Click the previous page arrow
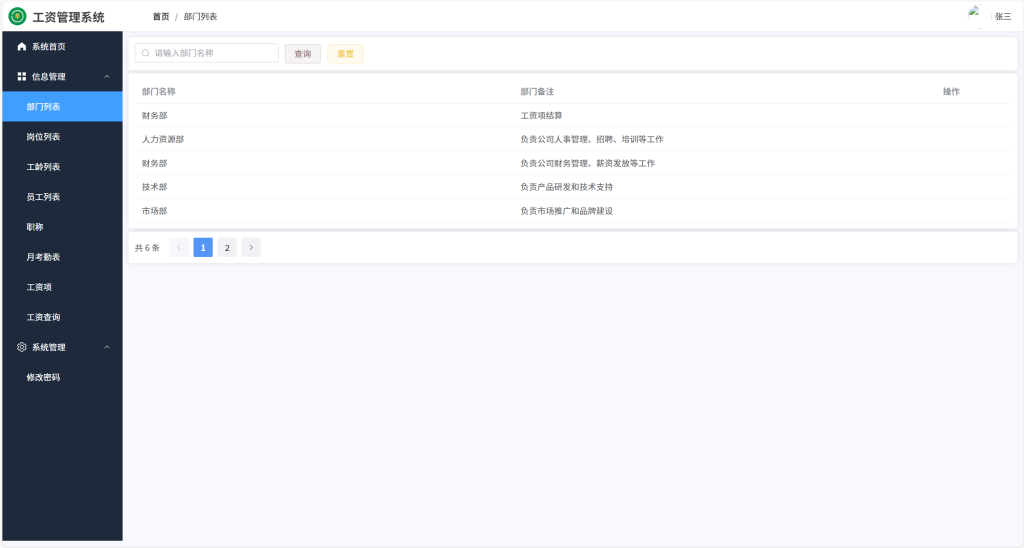This screenshot has height=548, width=1024. 179,248
